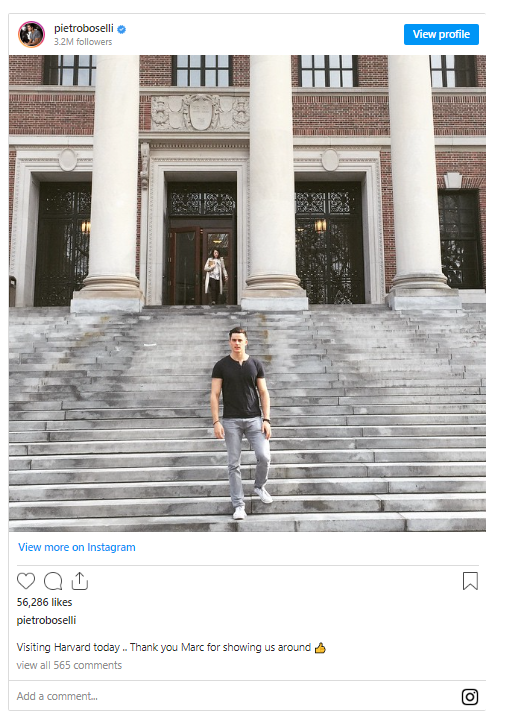
Task: Follow the View more on Instagram link
Action: [x=77, y=547]
